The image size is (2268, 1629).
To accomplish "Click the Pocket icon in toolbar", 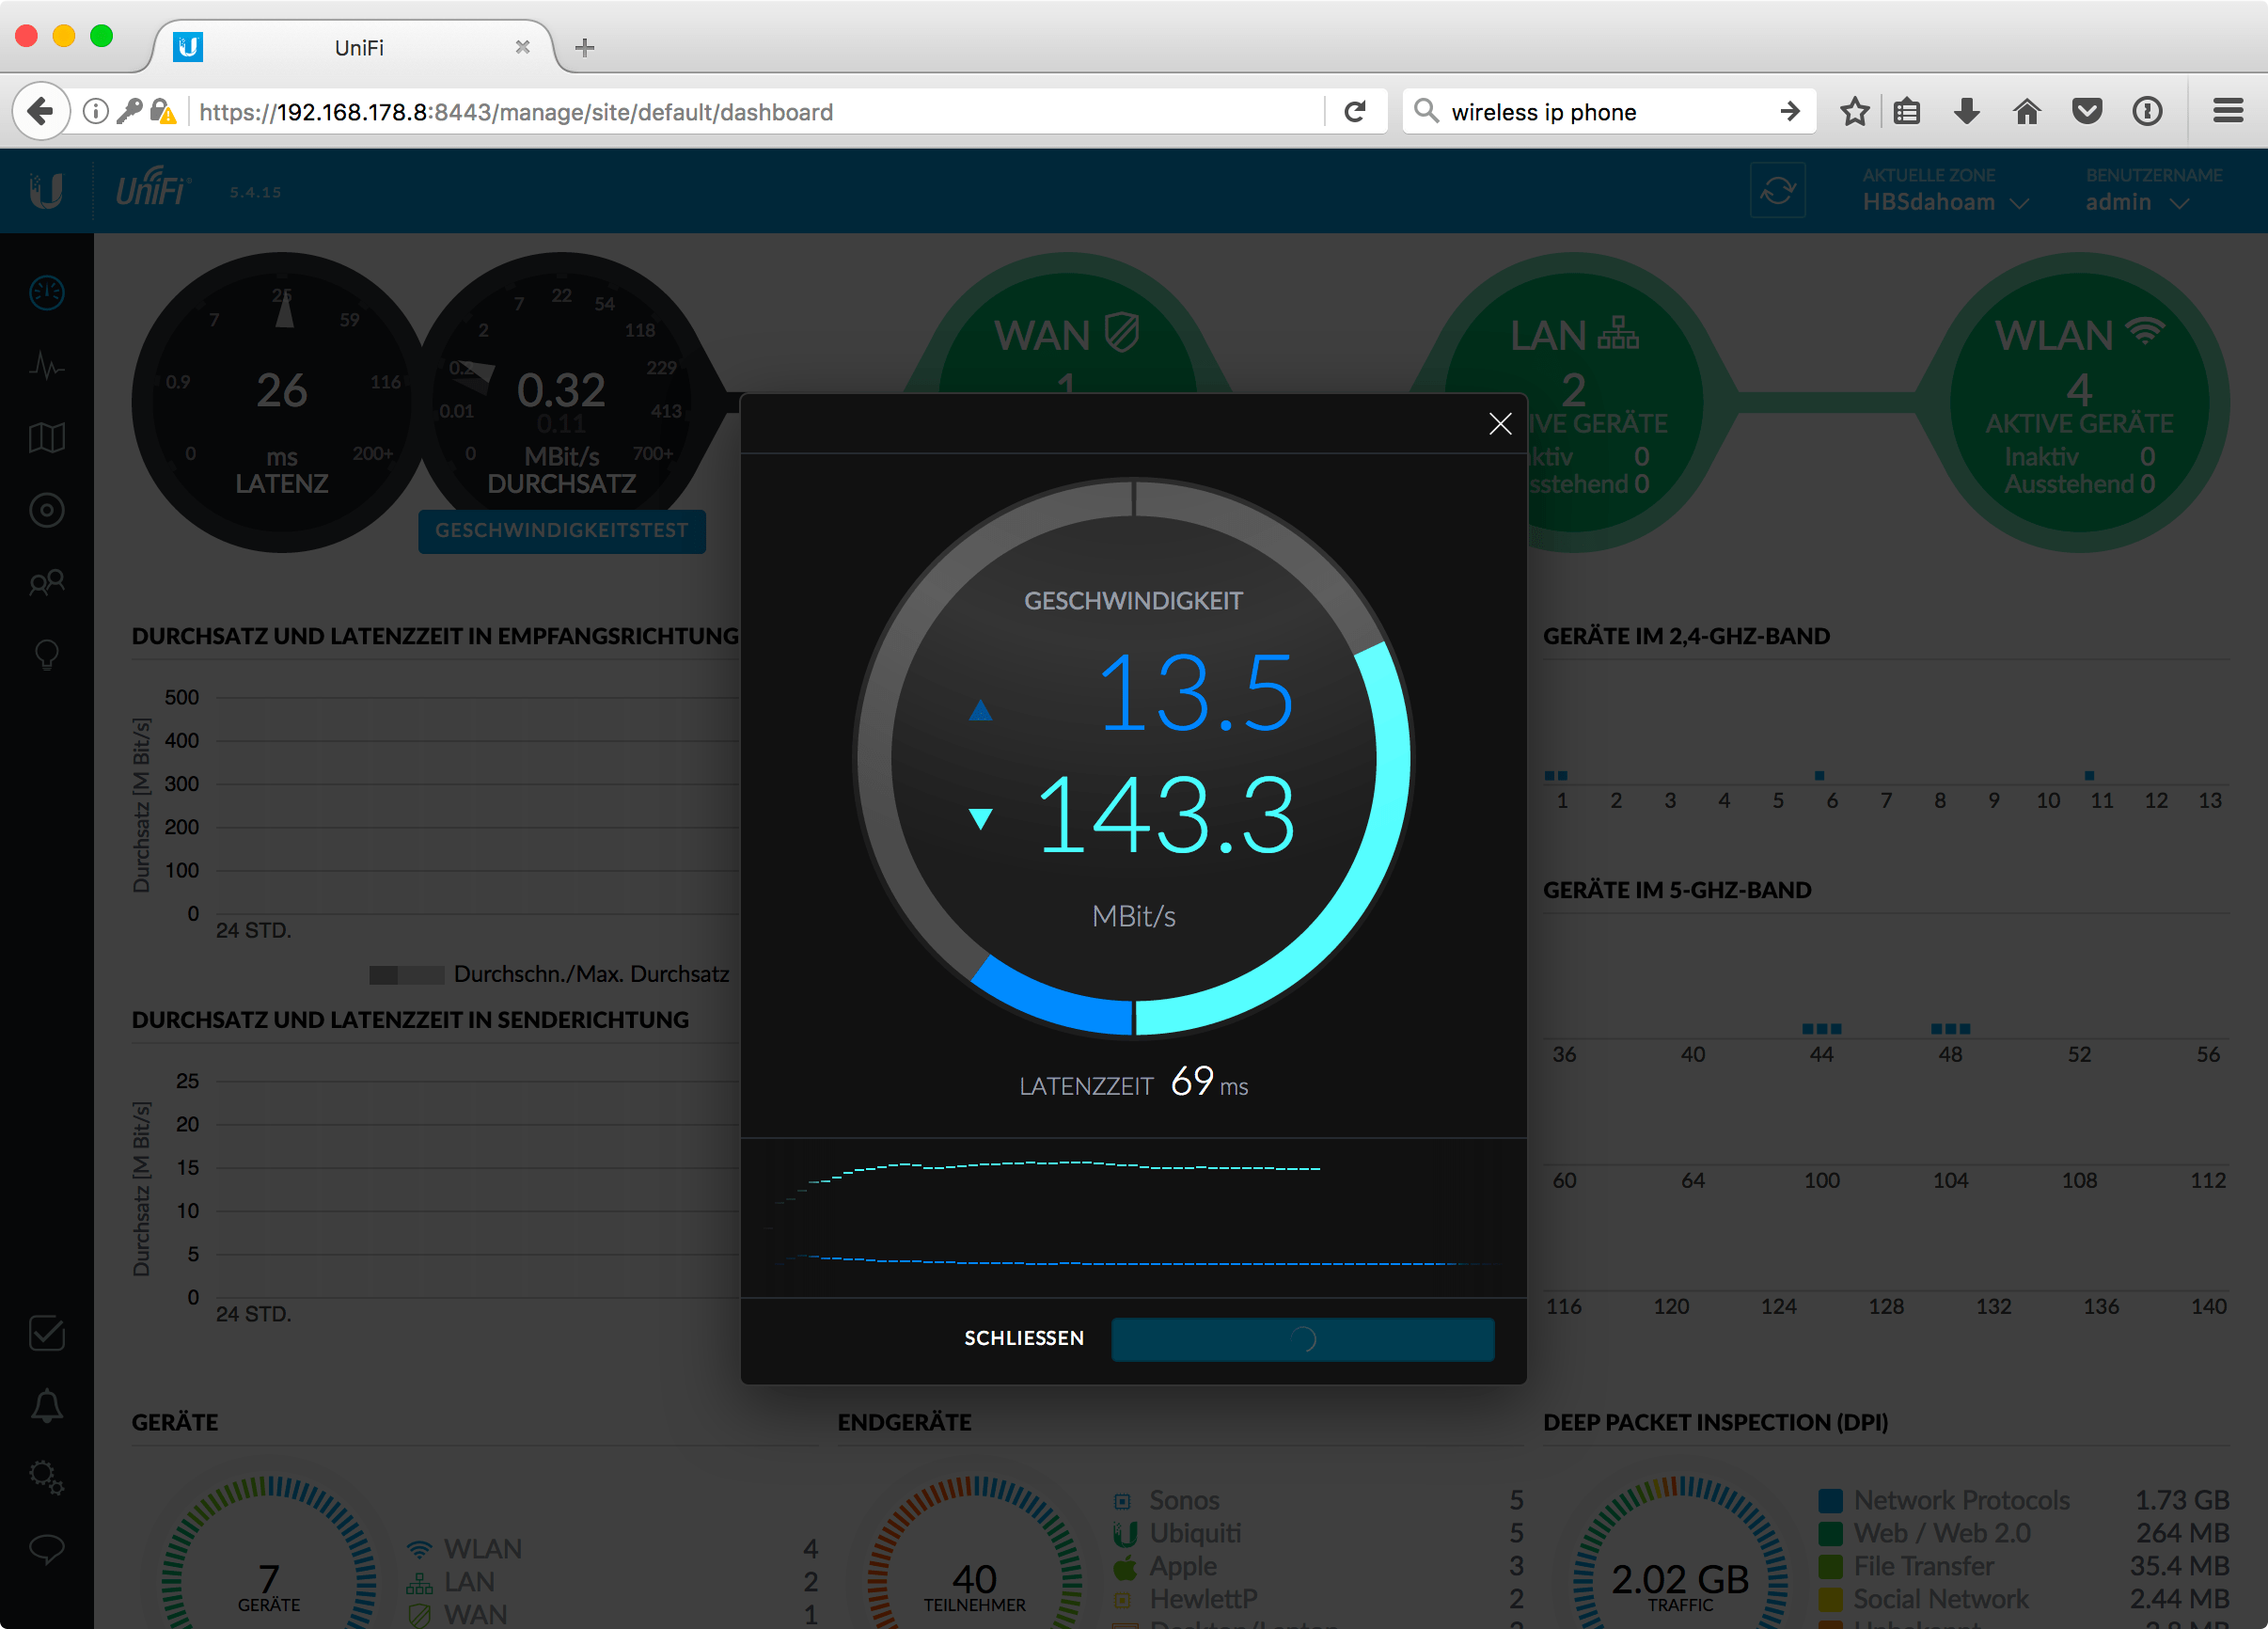I will click(2087, 111).
